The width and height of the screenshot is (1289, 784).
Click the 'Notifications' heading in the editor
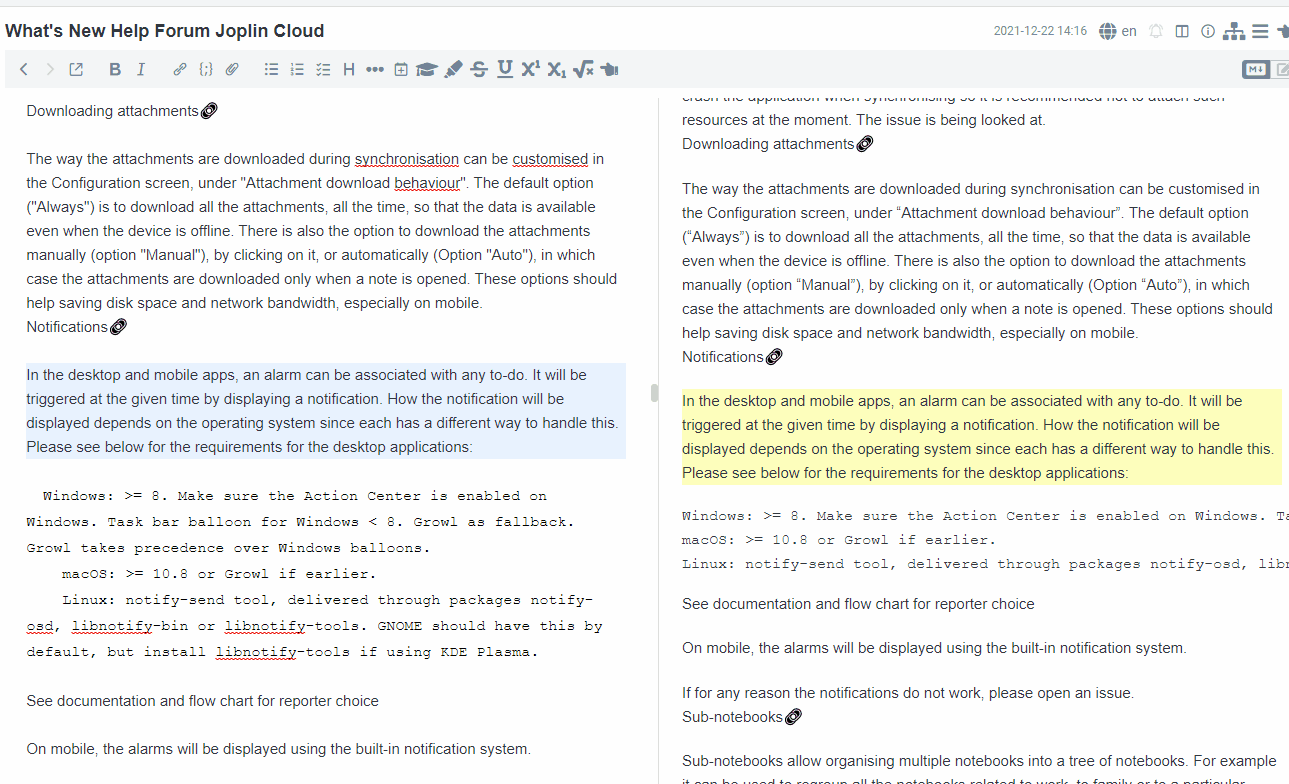coord(67,327)
